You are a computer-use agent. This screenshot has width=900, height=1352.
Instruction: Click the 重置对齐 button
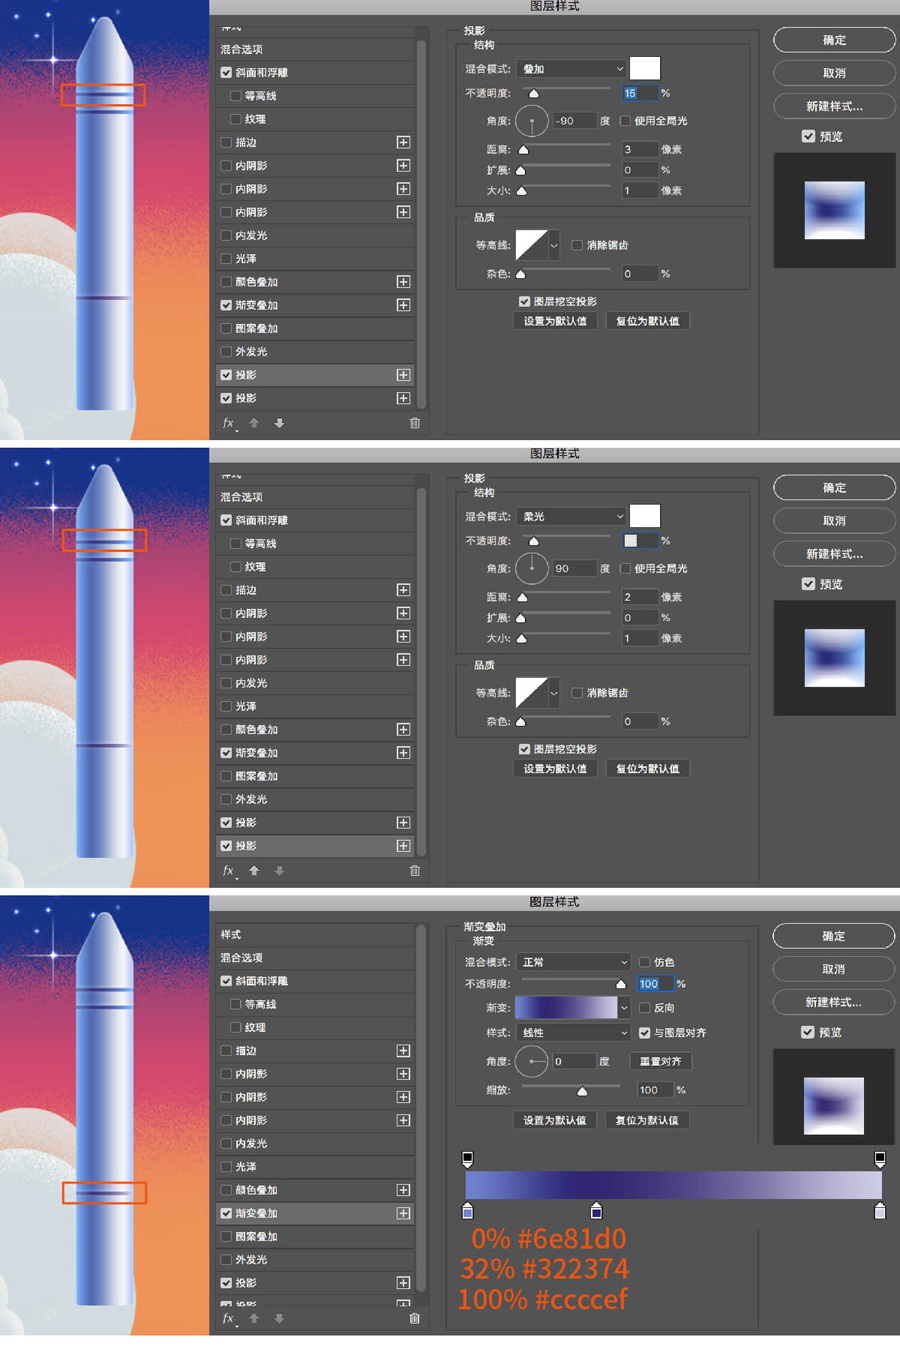point(661,1061)
